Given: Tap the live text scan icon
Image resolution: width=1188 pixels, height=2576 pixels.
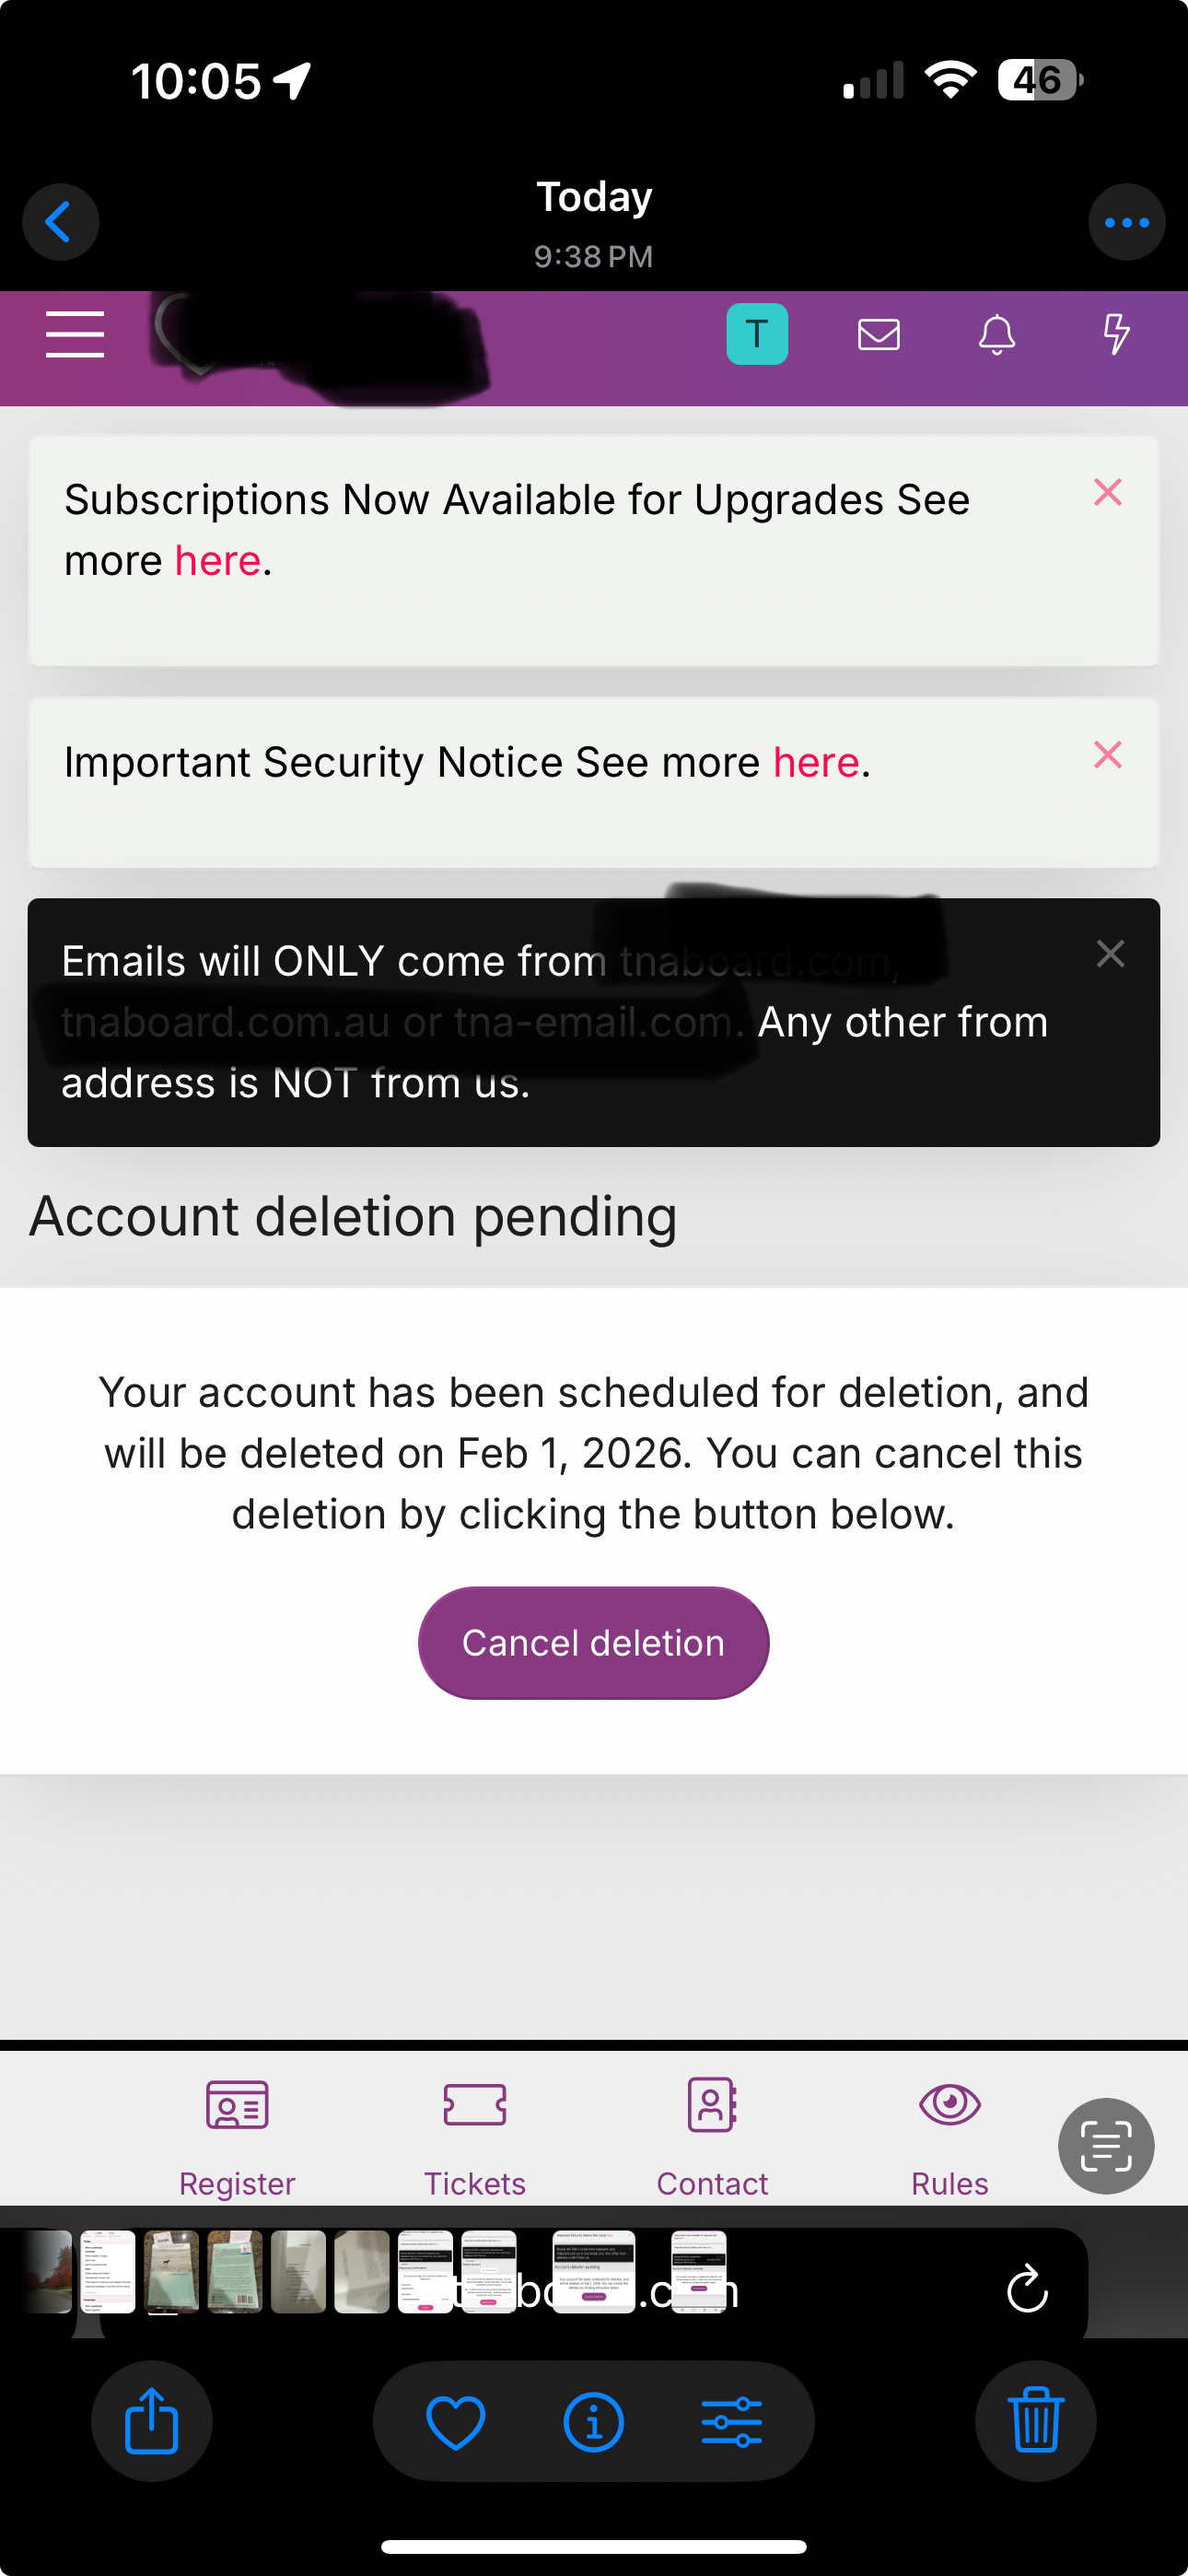Looking at the screenshot, I should coord(1106,2146).
